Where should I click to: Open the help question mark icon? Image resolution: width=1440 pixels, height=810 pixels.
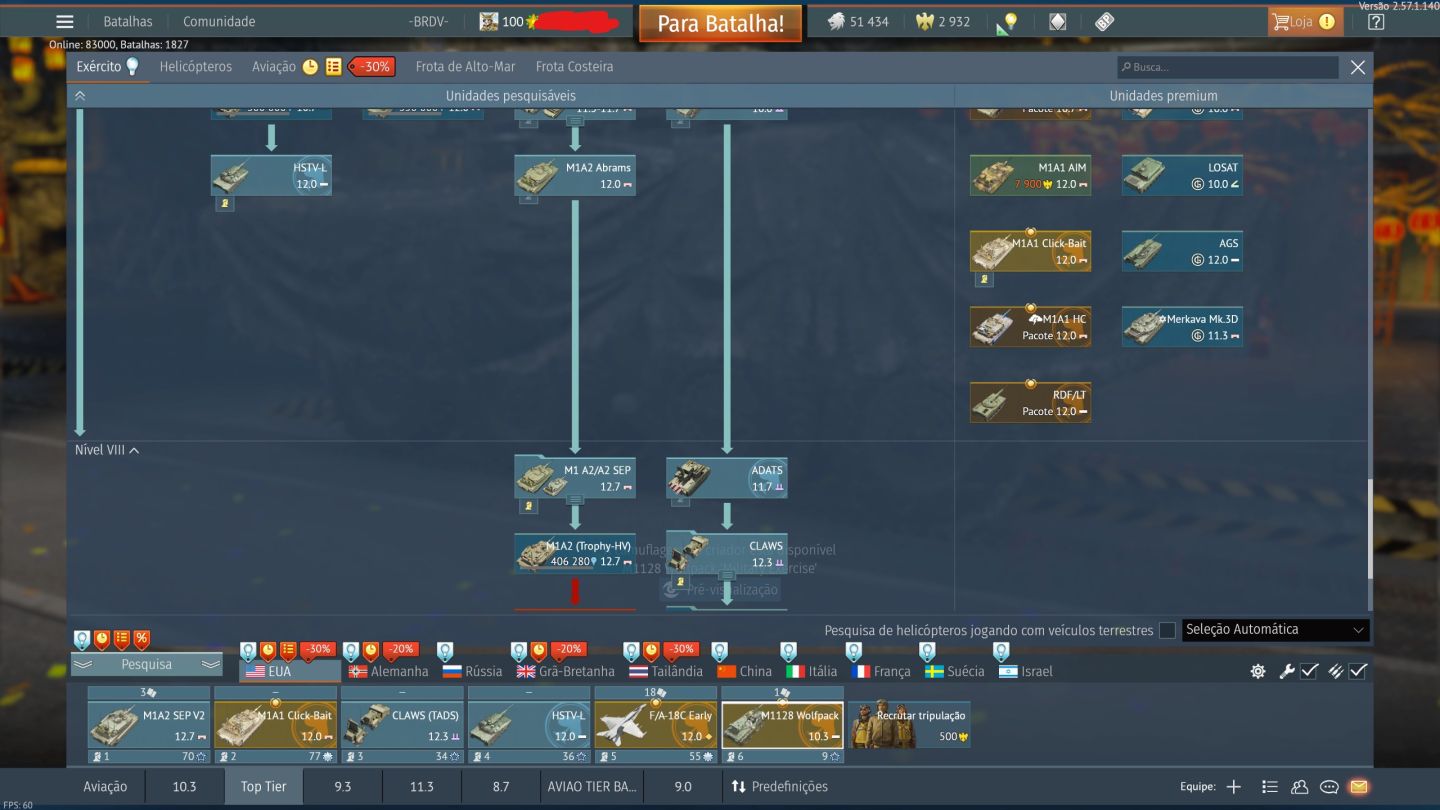click(x=1376, y=21)
